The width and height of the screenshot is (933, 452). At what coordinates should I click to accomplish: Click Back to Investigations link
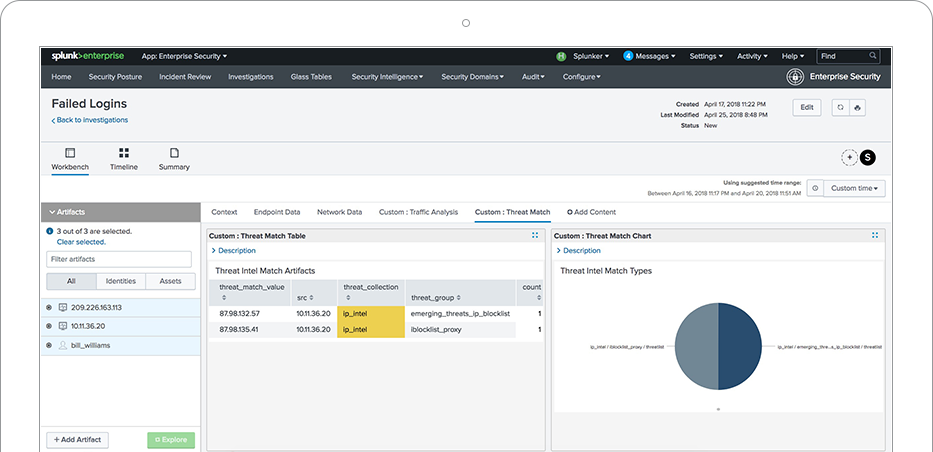point(90,120)
